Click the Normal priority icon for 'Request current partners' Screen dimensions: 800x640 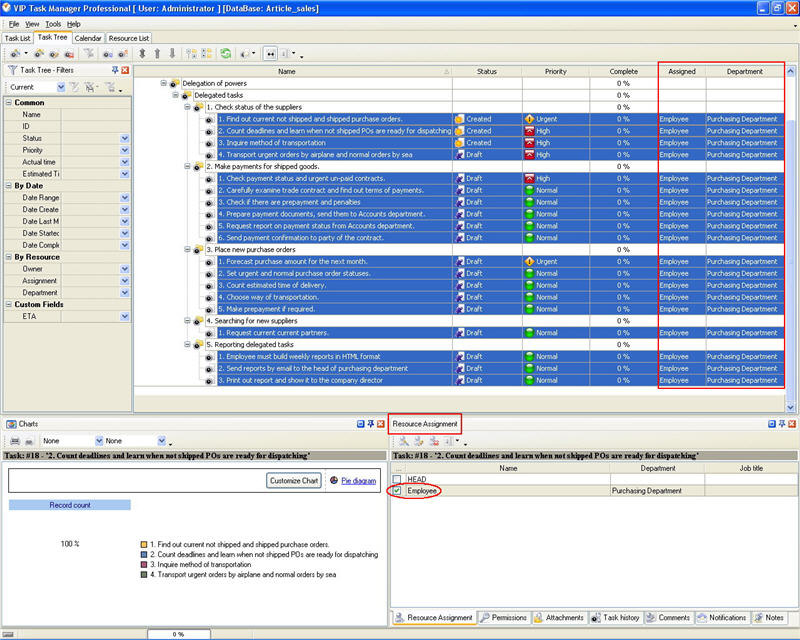click(530, 333)
